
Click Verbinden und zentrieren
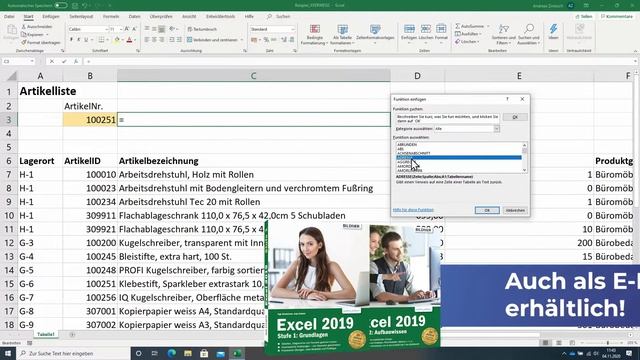[x=212, y=40]
